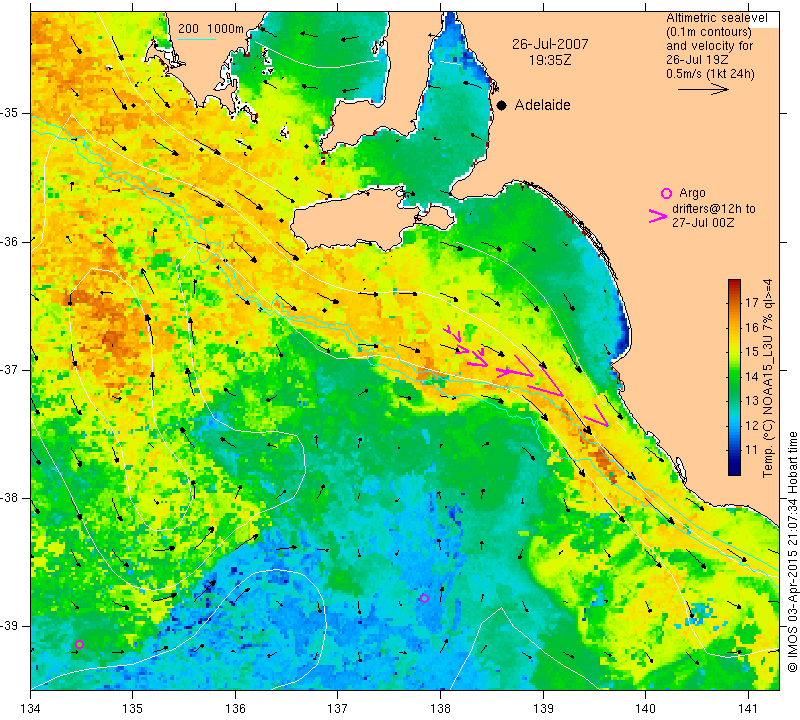The height and width of the screenshot is (720, 800).
Task: Click the IMOS copyright timestamp text
Action: (792, 551)
